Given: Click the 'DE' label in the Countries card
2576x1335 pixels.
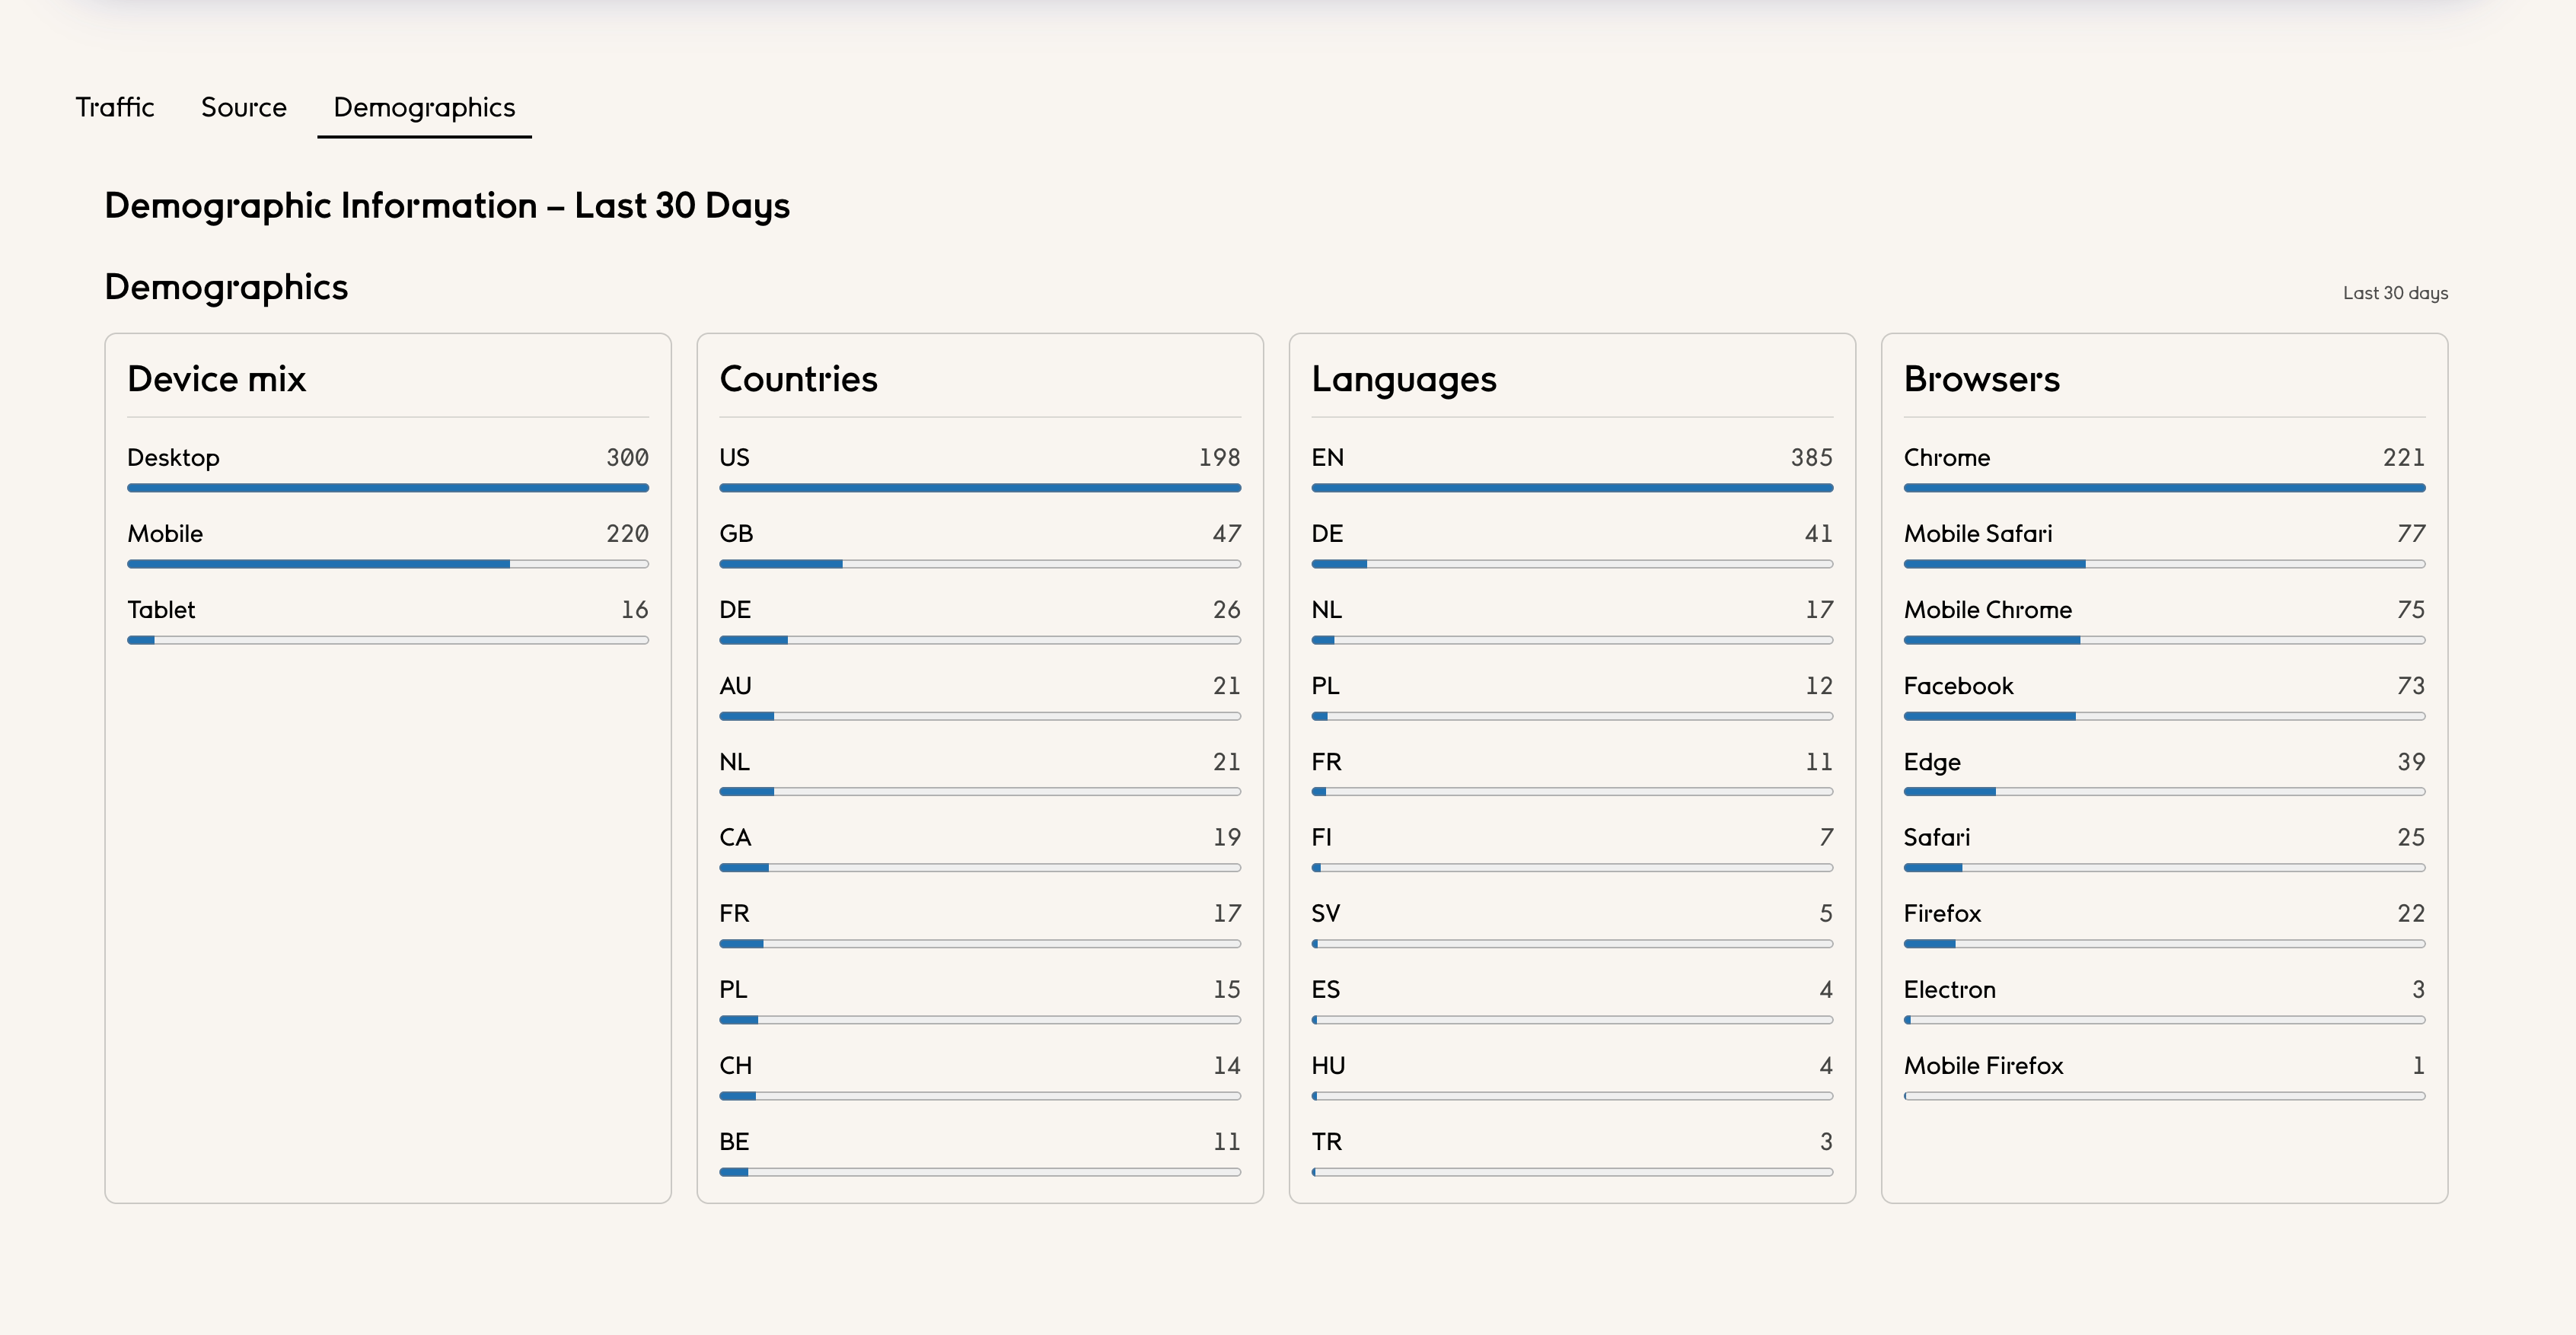Looking at the screenshot, I should [x=735, y=610].
